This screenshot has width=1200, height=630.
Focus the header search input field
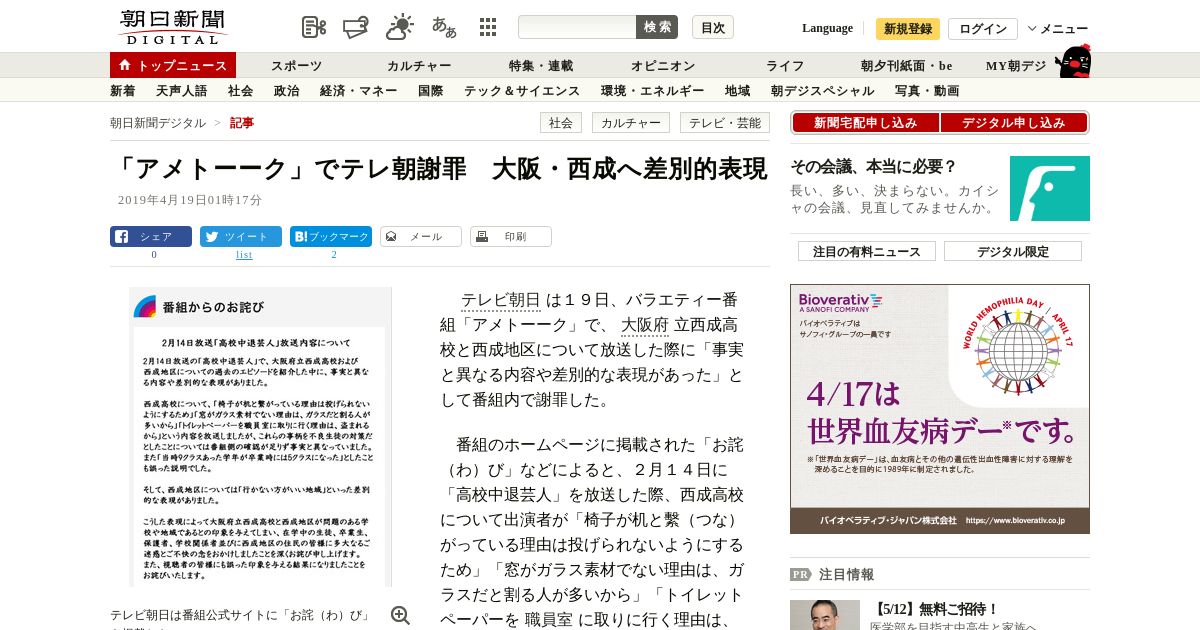pyautogui.click(x=577, y=27)
